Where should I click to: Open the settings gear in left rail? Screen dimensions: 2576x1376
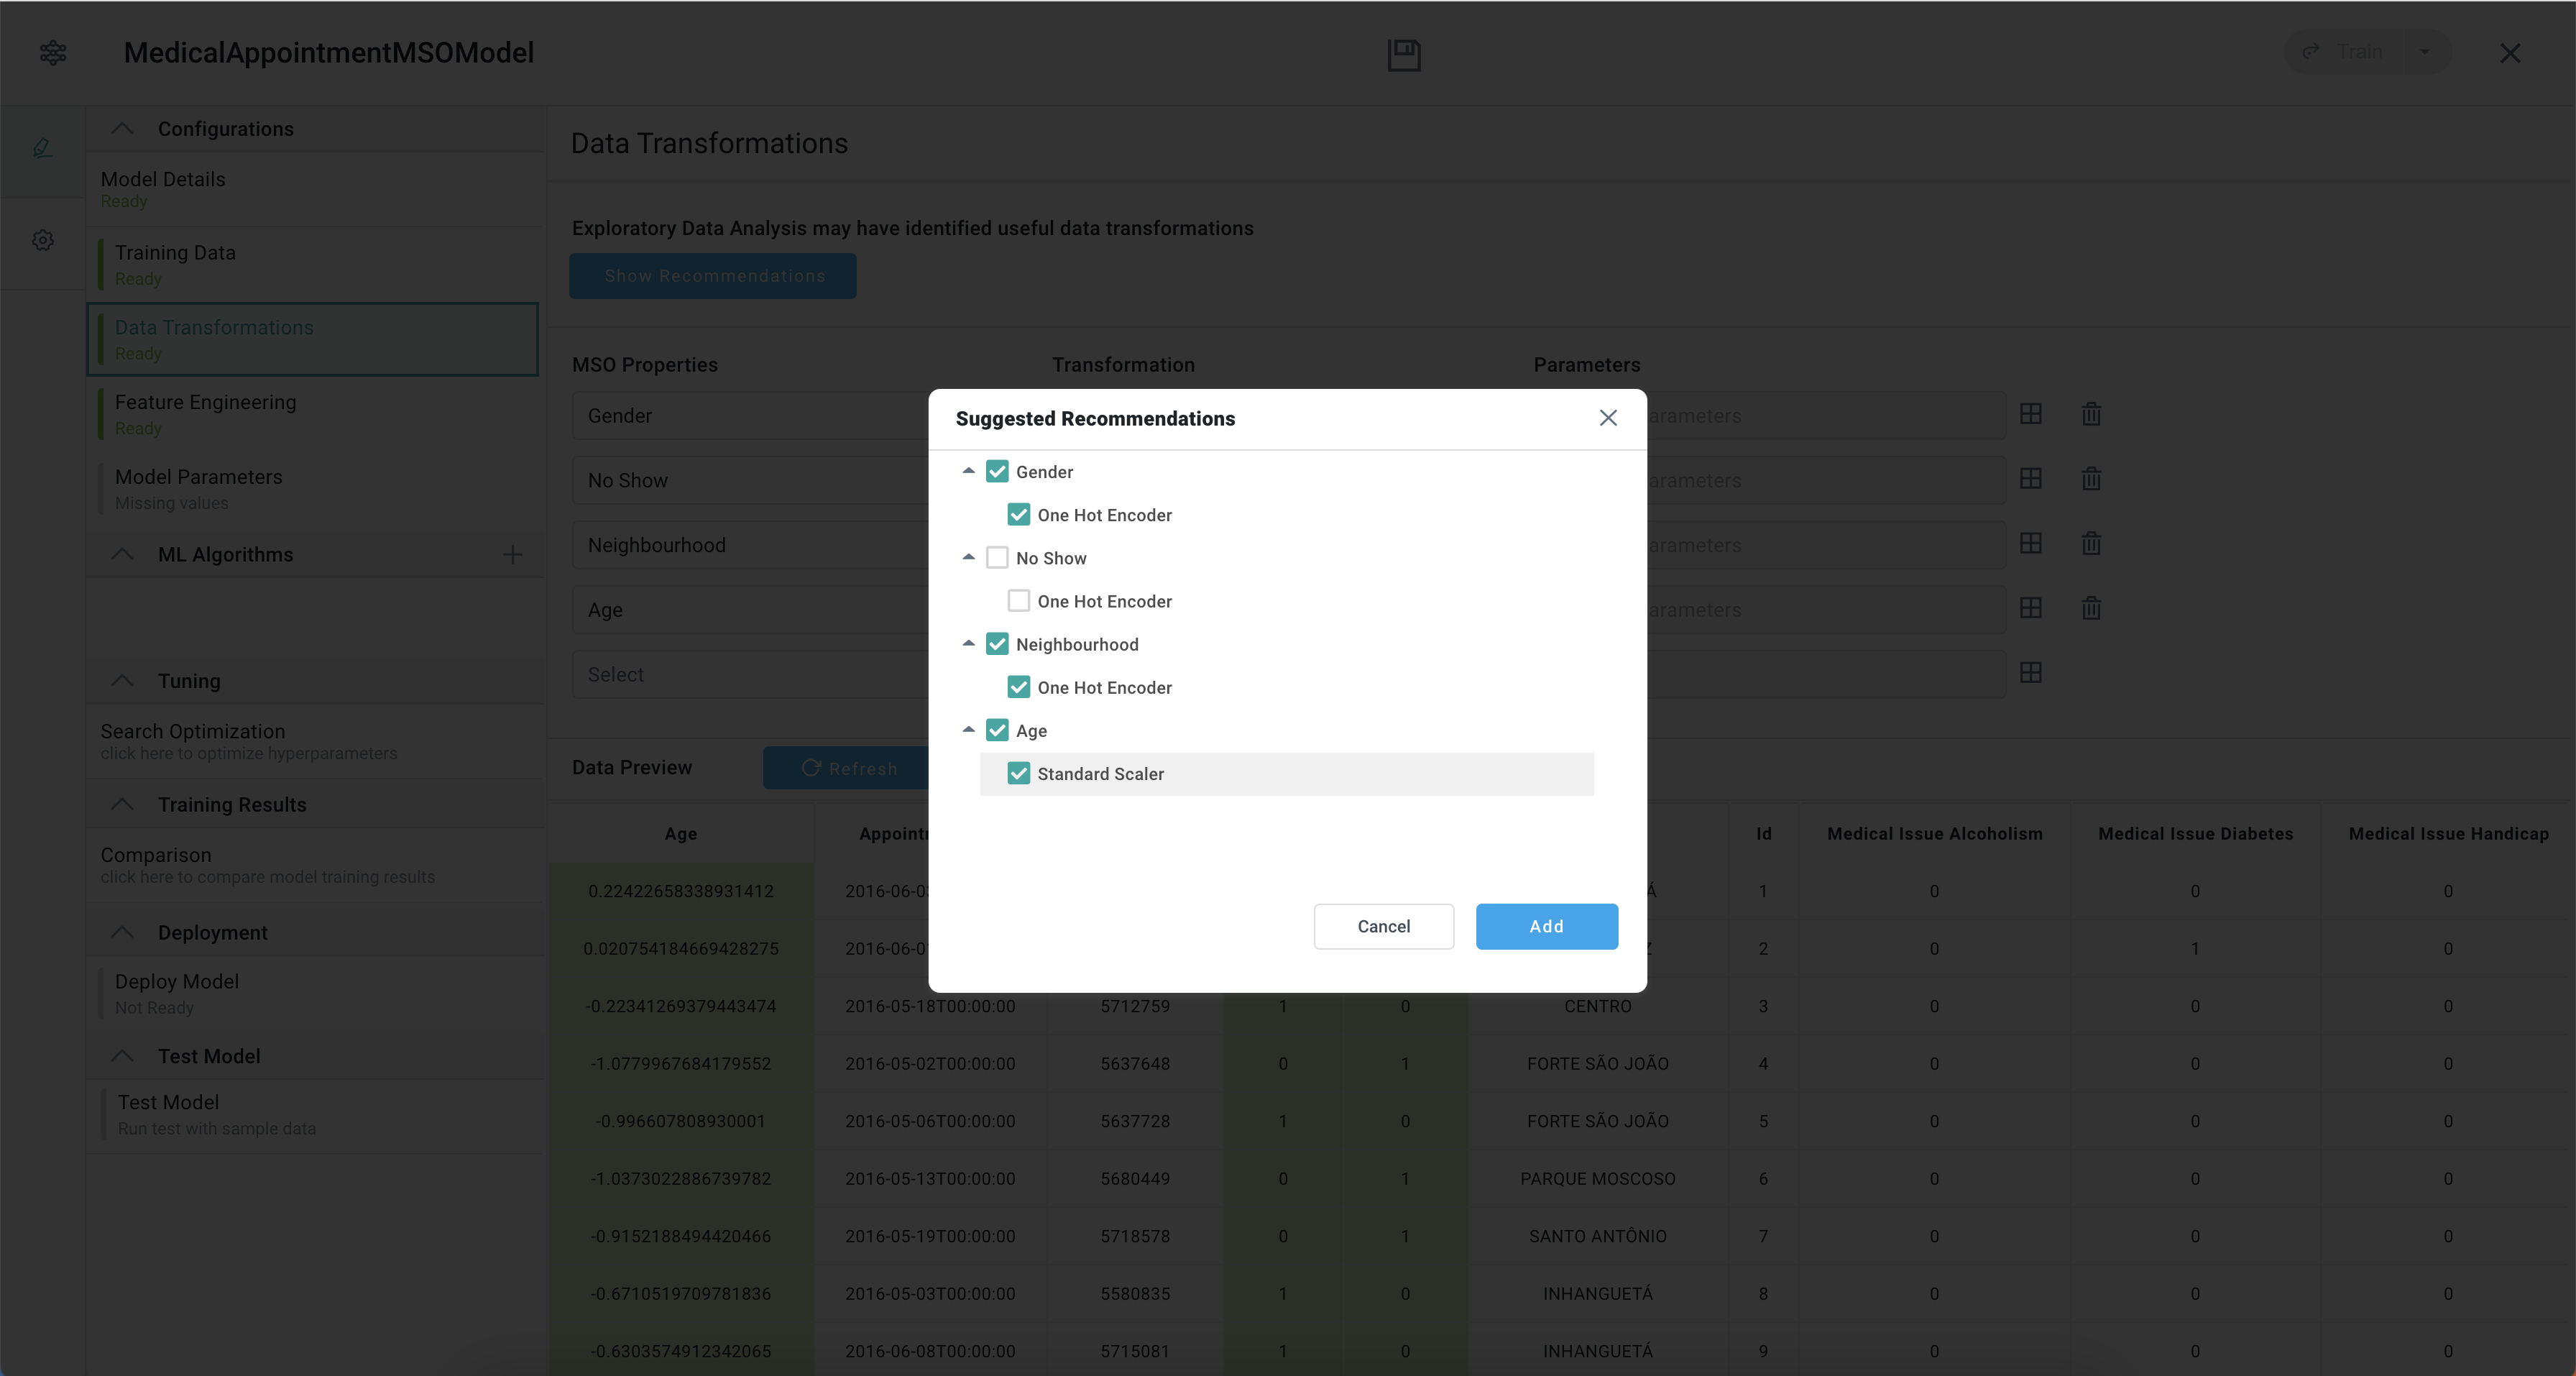pos(43,240)
